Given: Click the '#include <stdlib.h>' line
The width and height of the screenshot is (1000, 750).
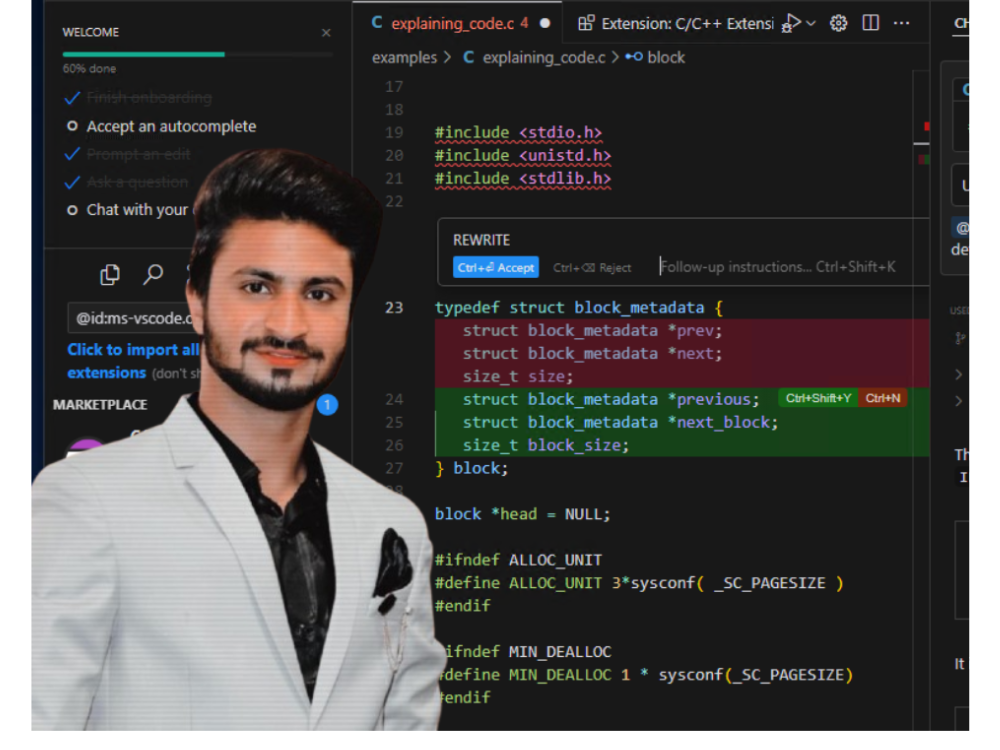Looking at the screenshot, I should 523,179.
